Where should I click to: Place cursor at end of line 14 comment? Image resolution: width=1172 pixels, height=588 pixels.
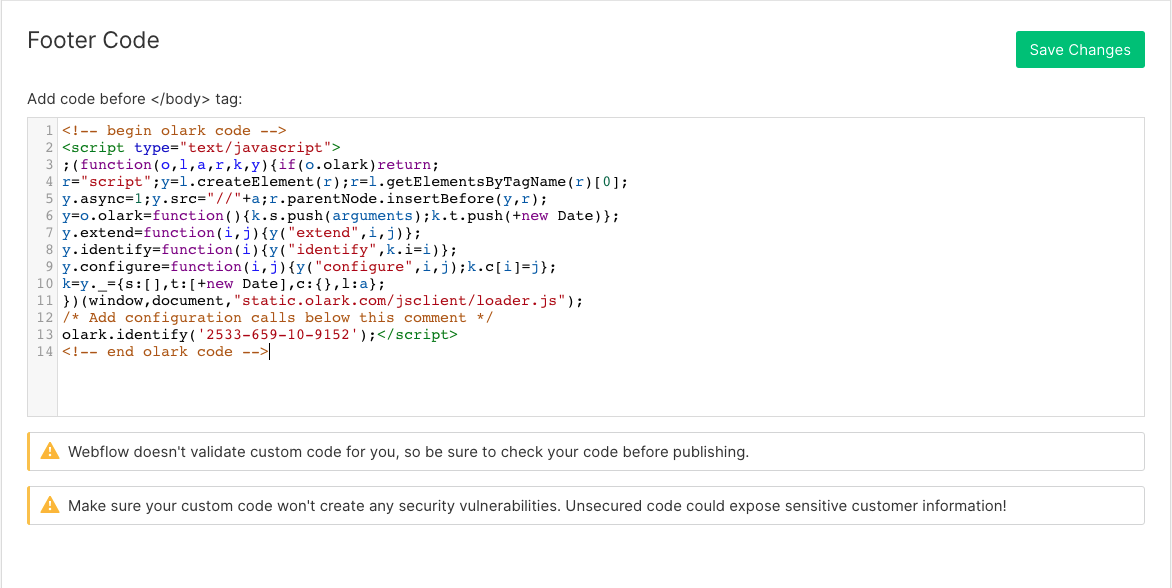click(x=268, y=351)
